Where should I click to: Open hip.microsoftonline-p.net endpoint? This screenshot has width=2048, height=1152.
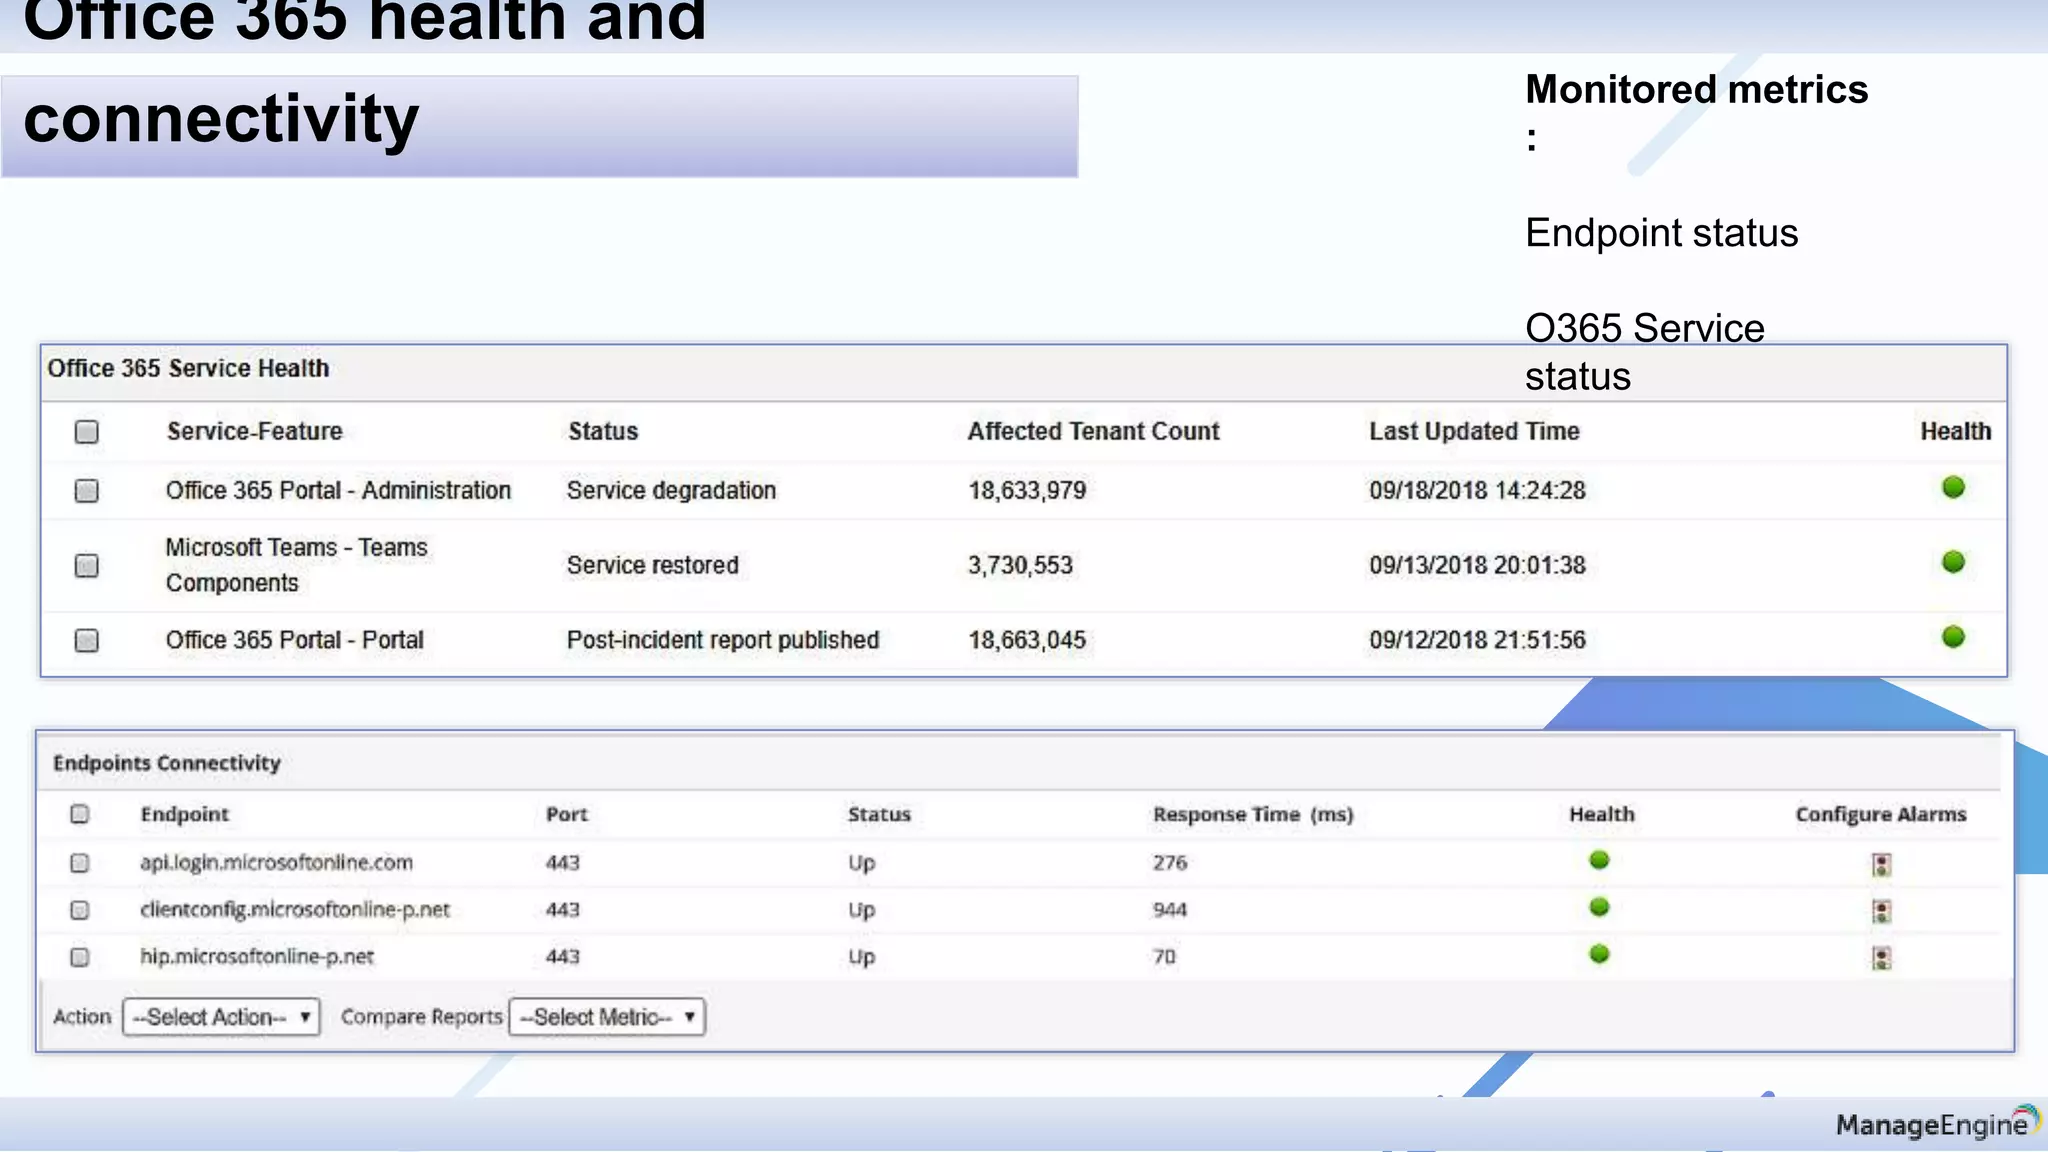click(x=257, y=956)
